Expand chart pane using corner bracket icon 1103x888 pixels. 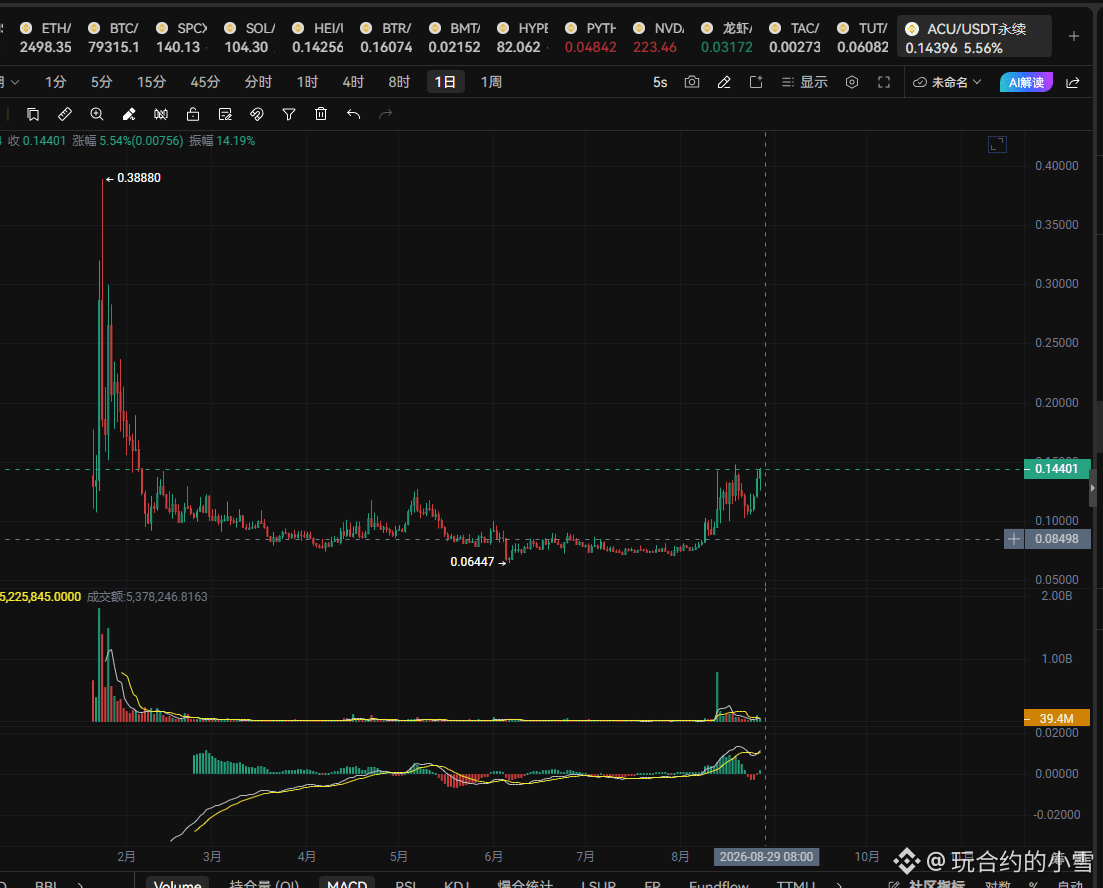pyautogui.click(x=997, y=145)
